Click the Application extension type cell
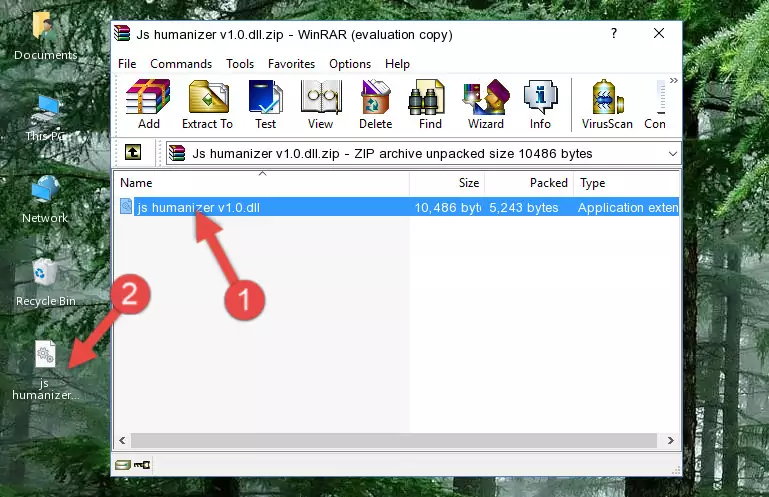This screenshot has width=769, height=497. (x=628, y=208)
